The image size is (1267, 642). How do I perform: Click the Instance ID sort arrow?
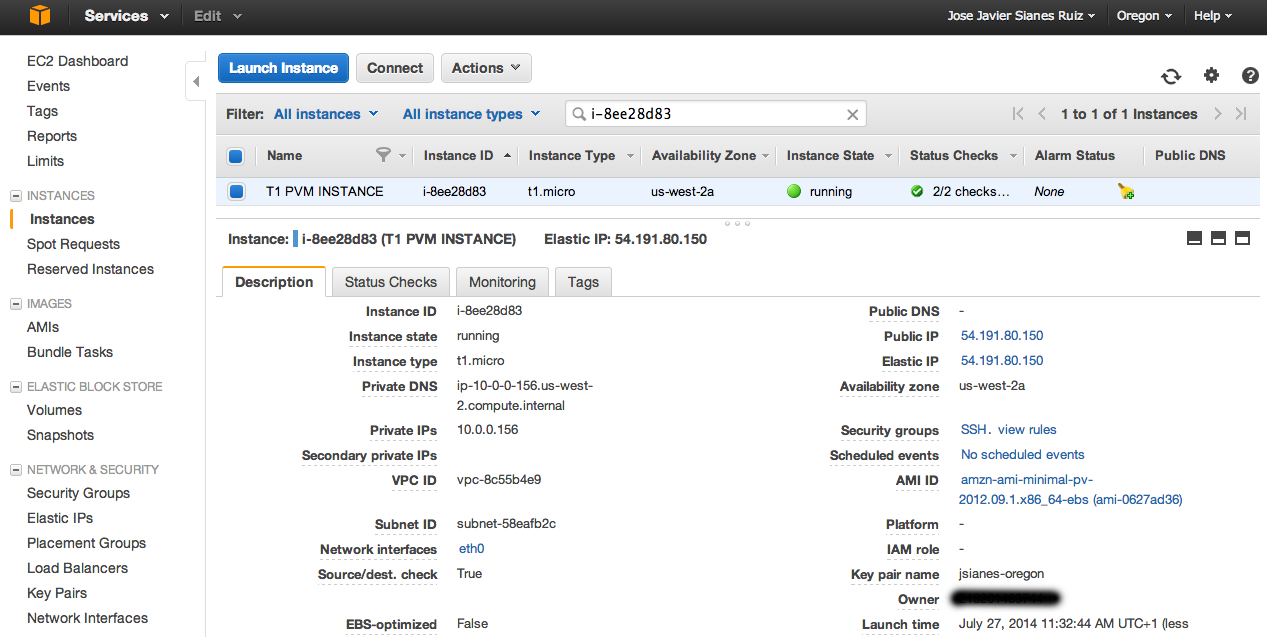(507, 155)
